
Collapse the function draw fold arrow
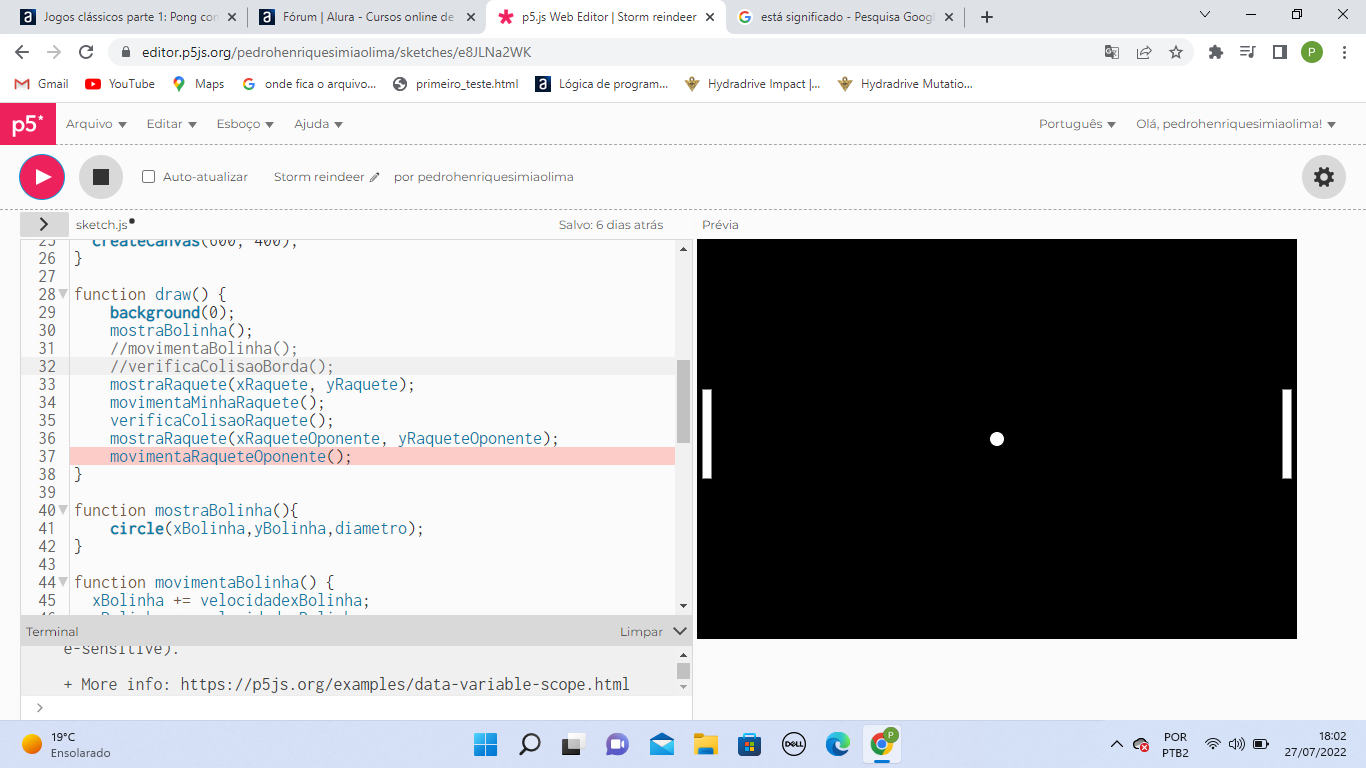tap(63, 295)
